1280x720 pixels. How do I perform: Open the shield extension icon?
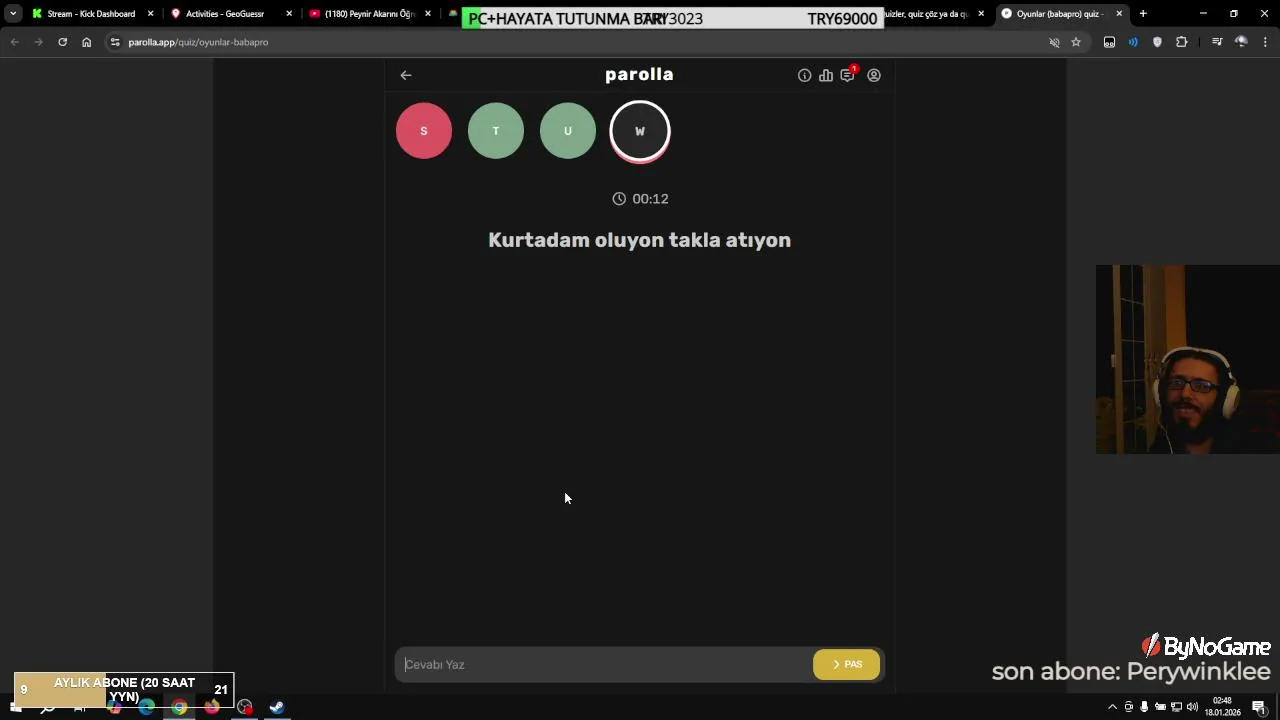[1157, 42]
